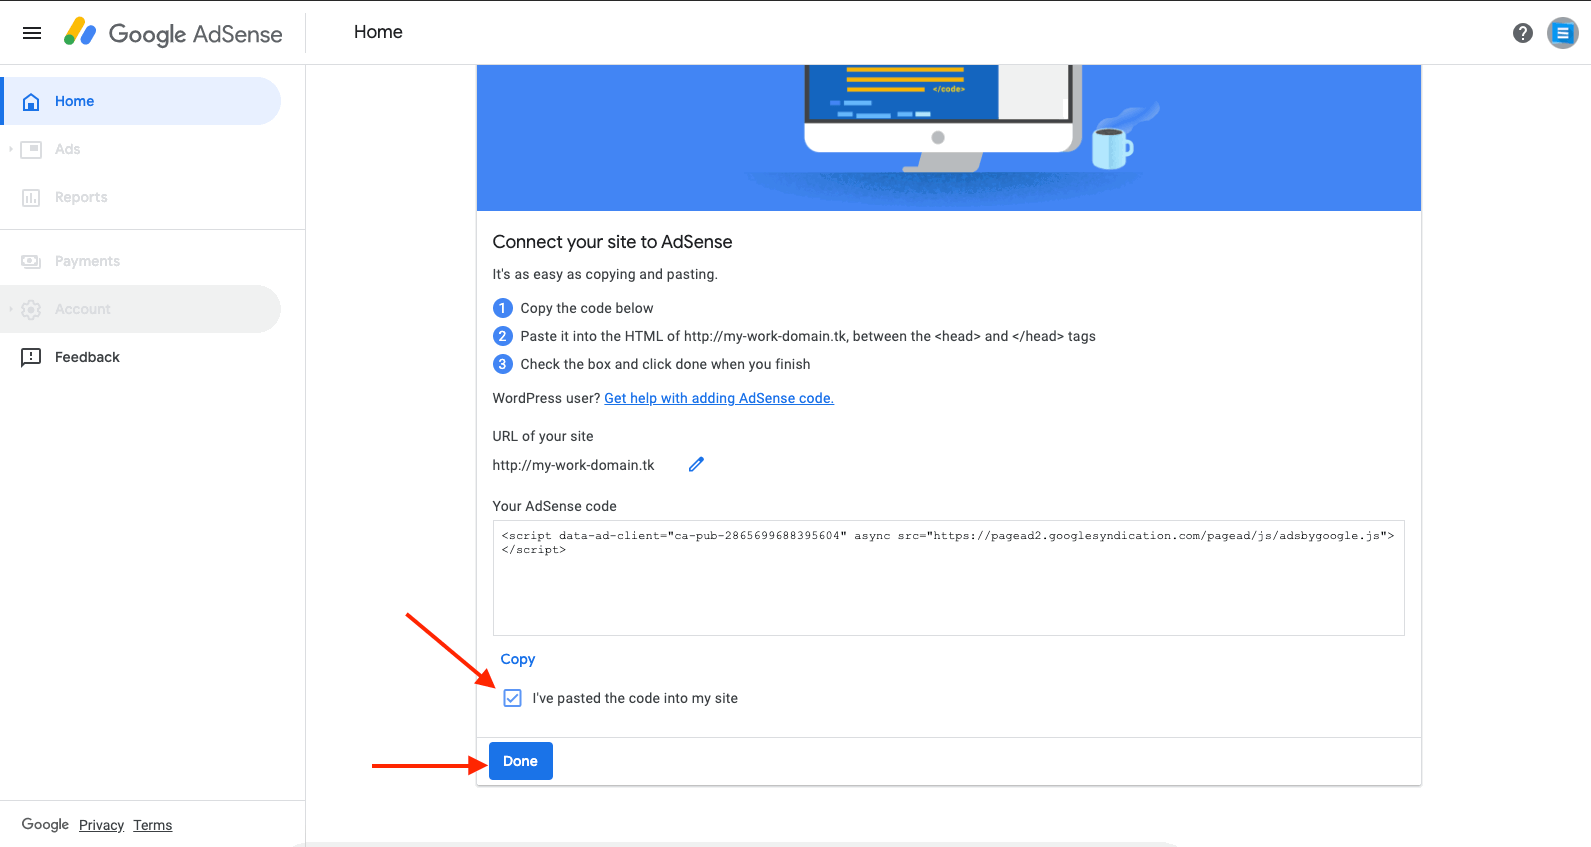This screenshot has height=847, width=1591.
Task: Click the 'Your AdSense code' label
Action: point(554,506)
